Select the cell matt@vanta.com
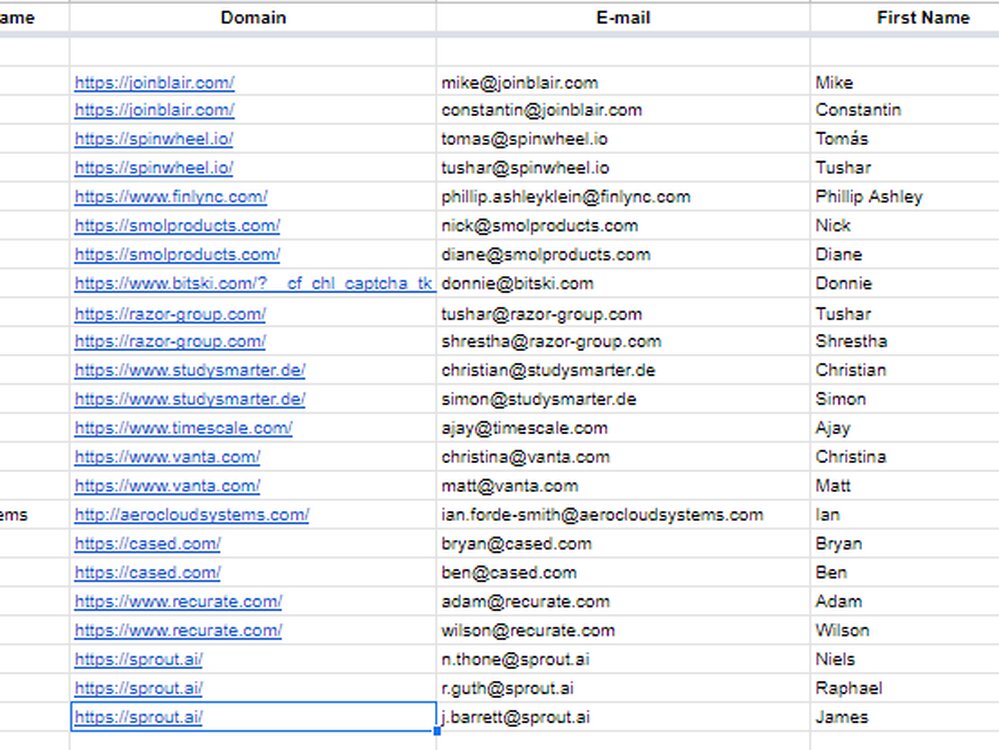 pyautogui.click(x=623, y=486)
